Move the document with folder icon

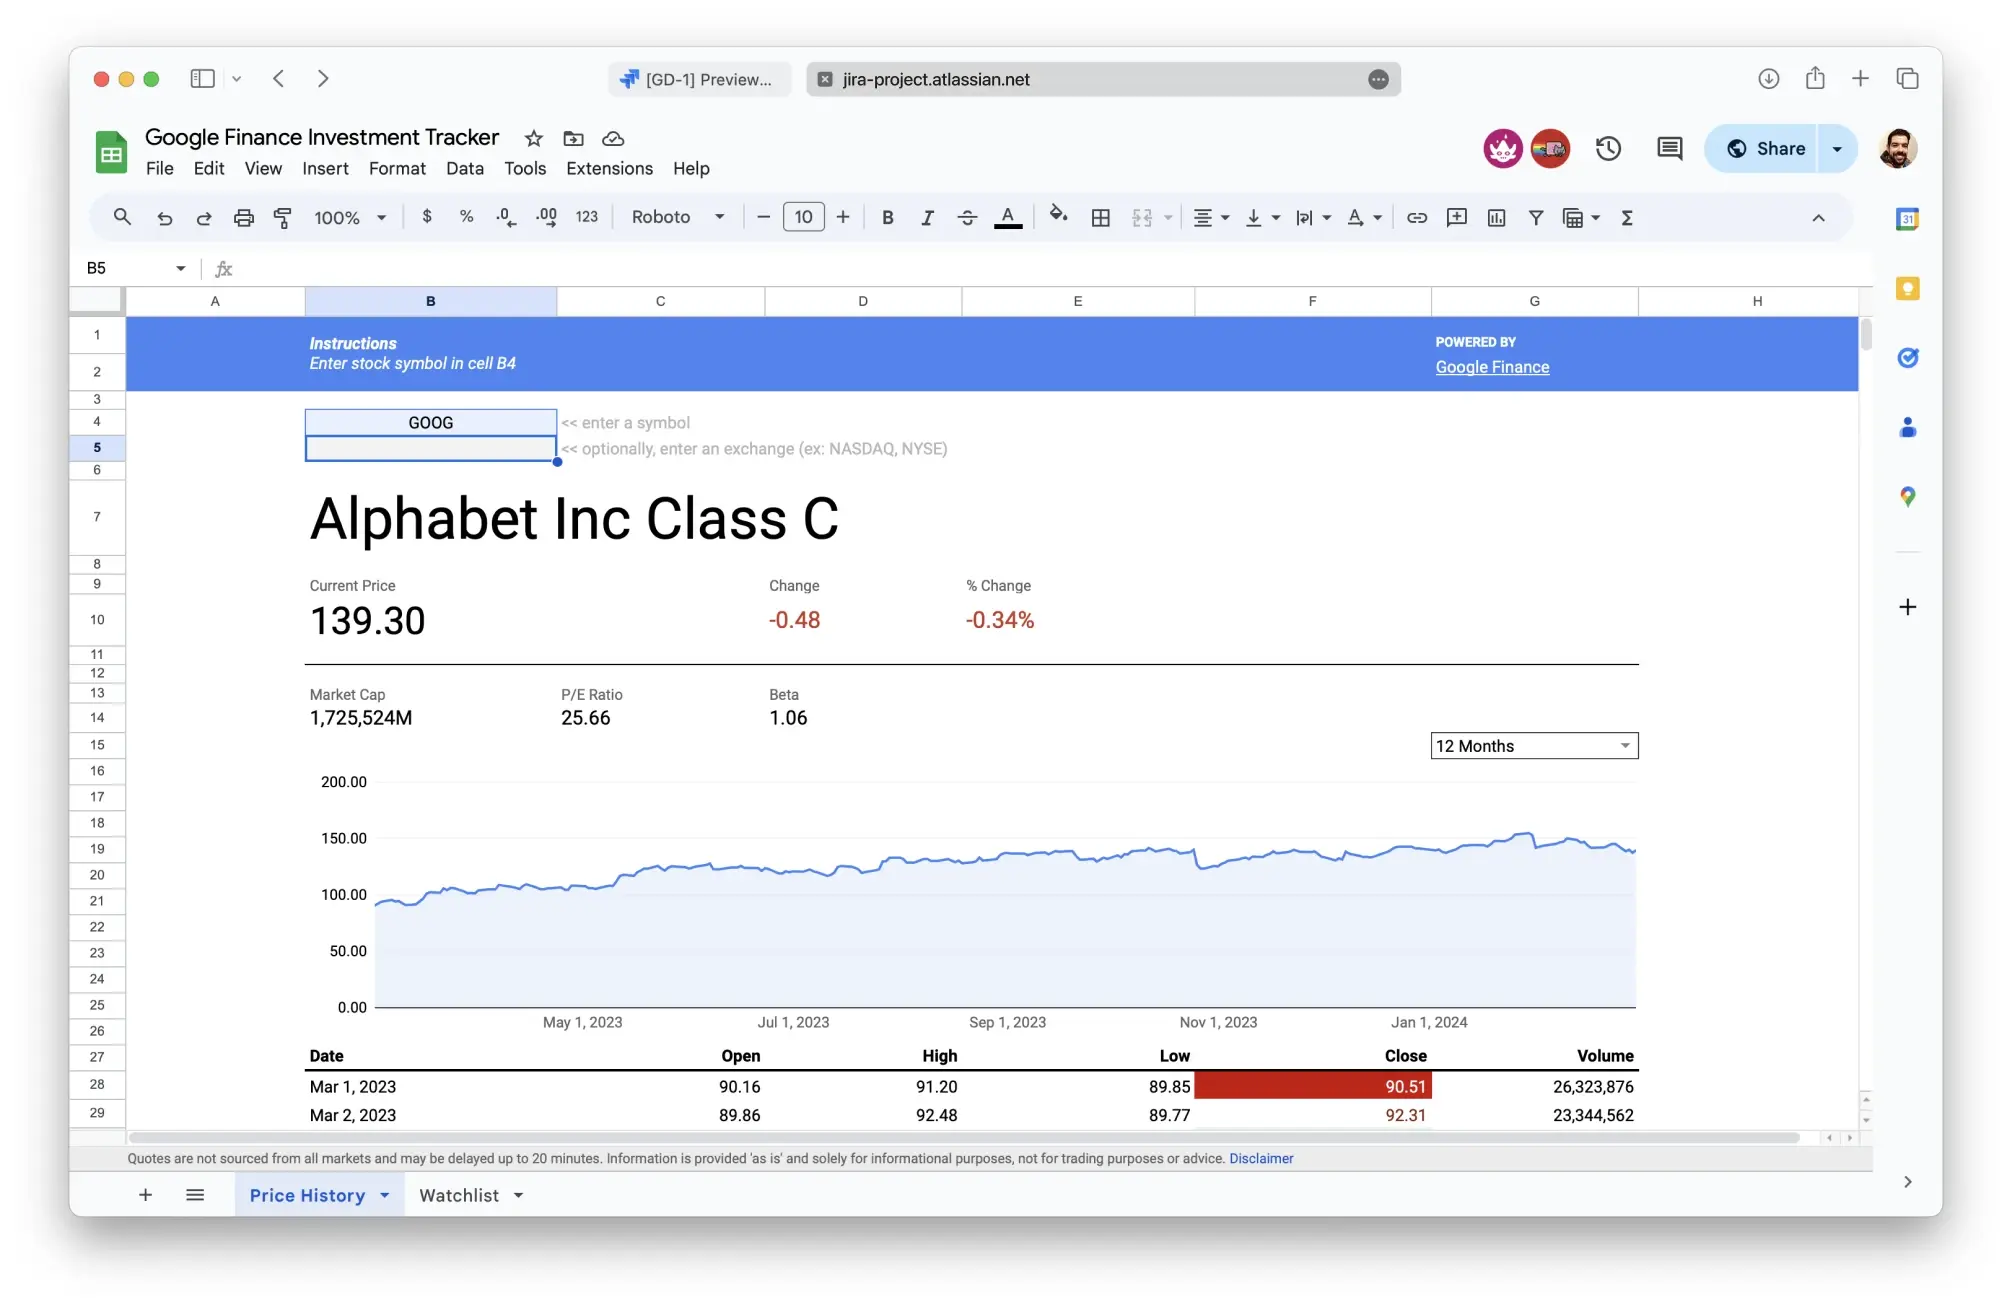point(573,138)
